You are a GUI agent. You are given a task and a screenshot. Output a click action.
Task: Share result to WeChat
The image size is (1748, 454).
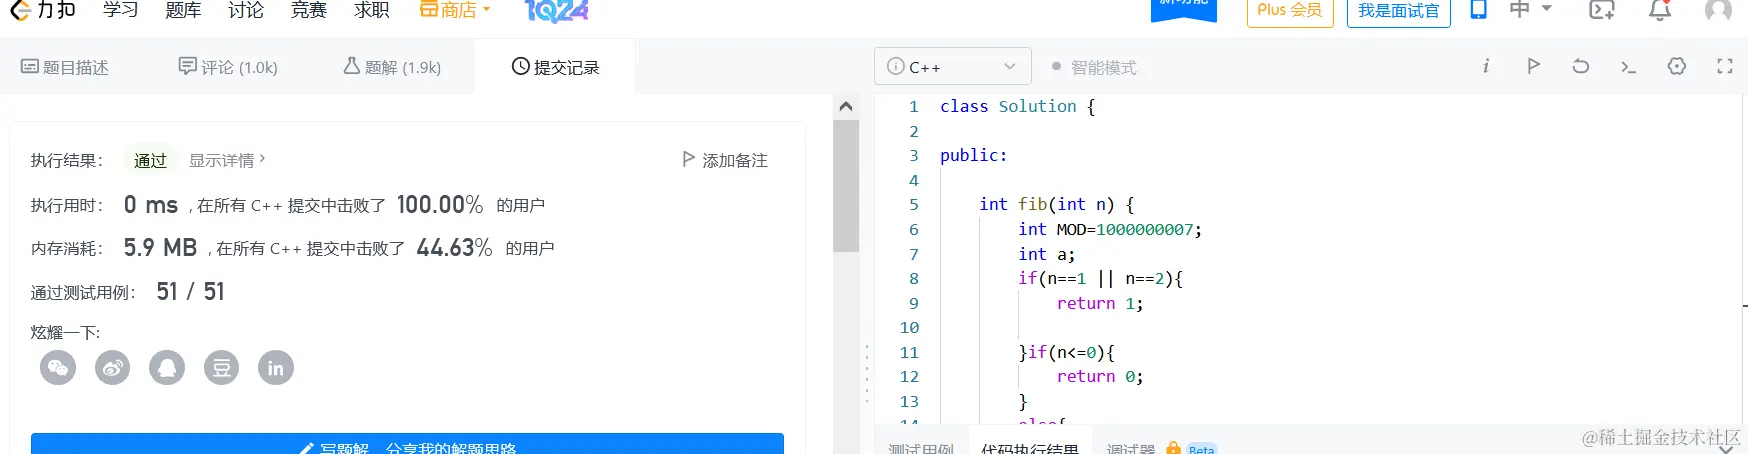[x=58, y=368]
